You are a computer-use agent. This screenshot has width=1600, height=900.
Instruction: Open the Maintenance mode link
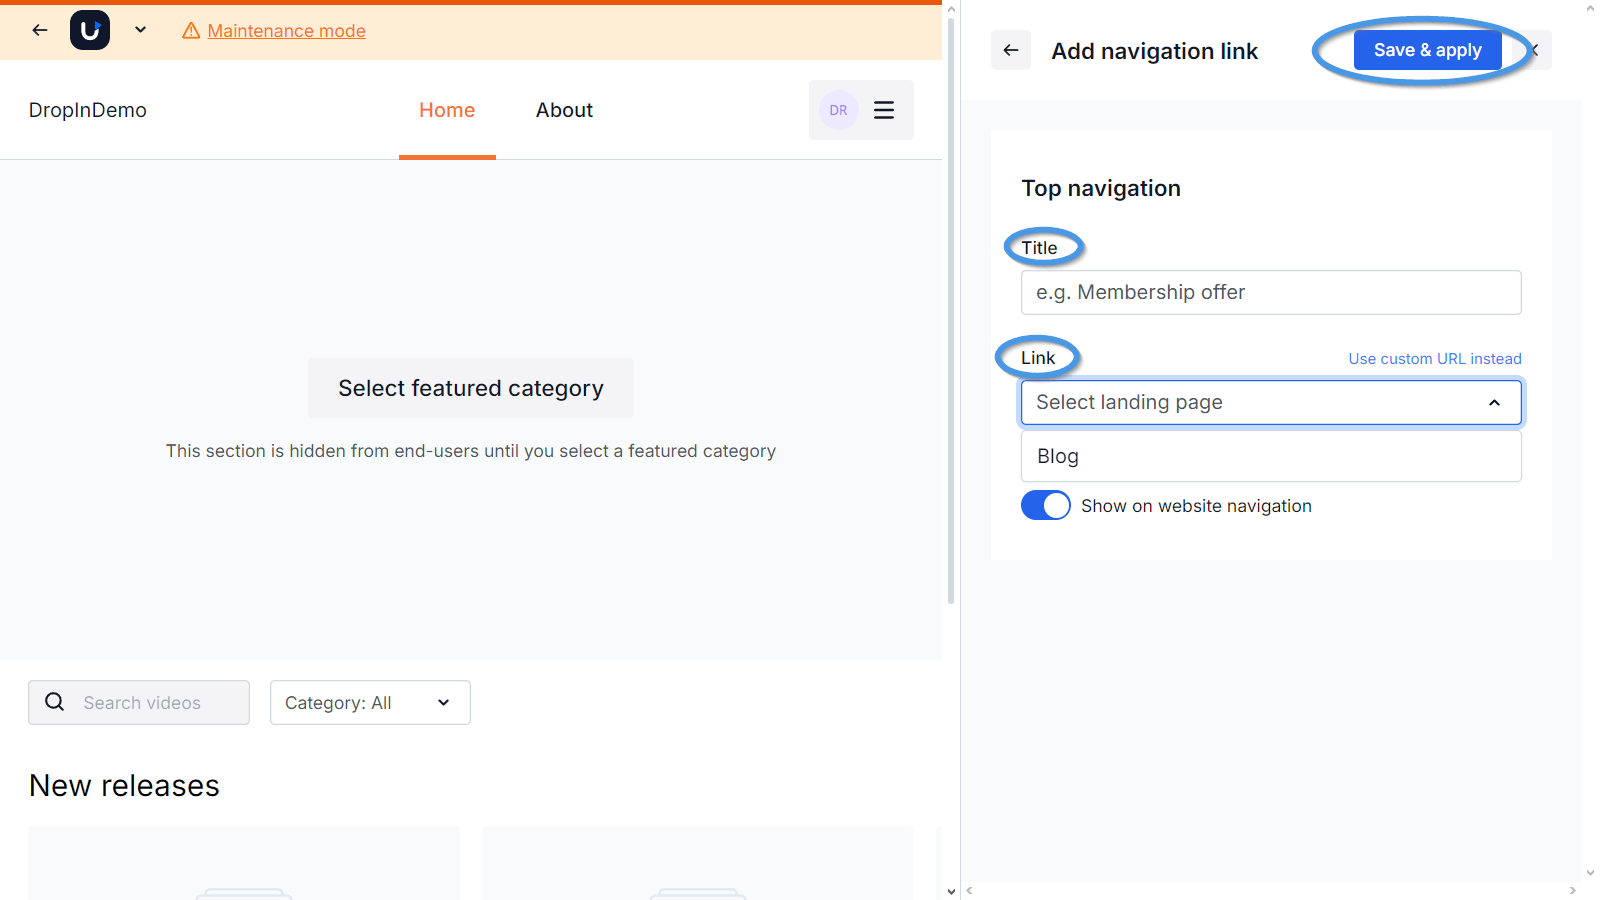pos(286,31)
